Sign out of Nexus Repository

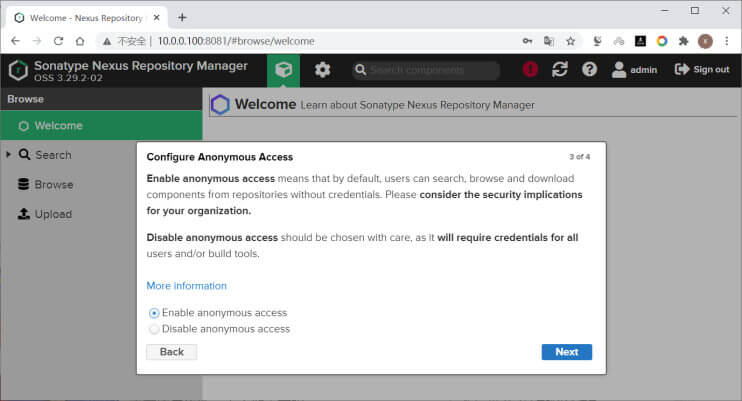click(702, 70)
